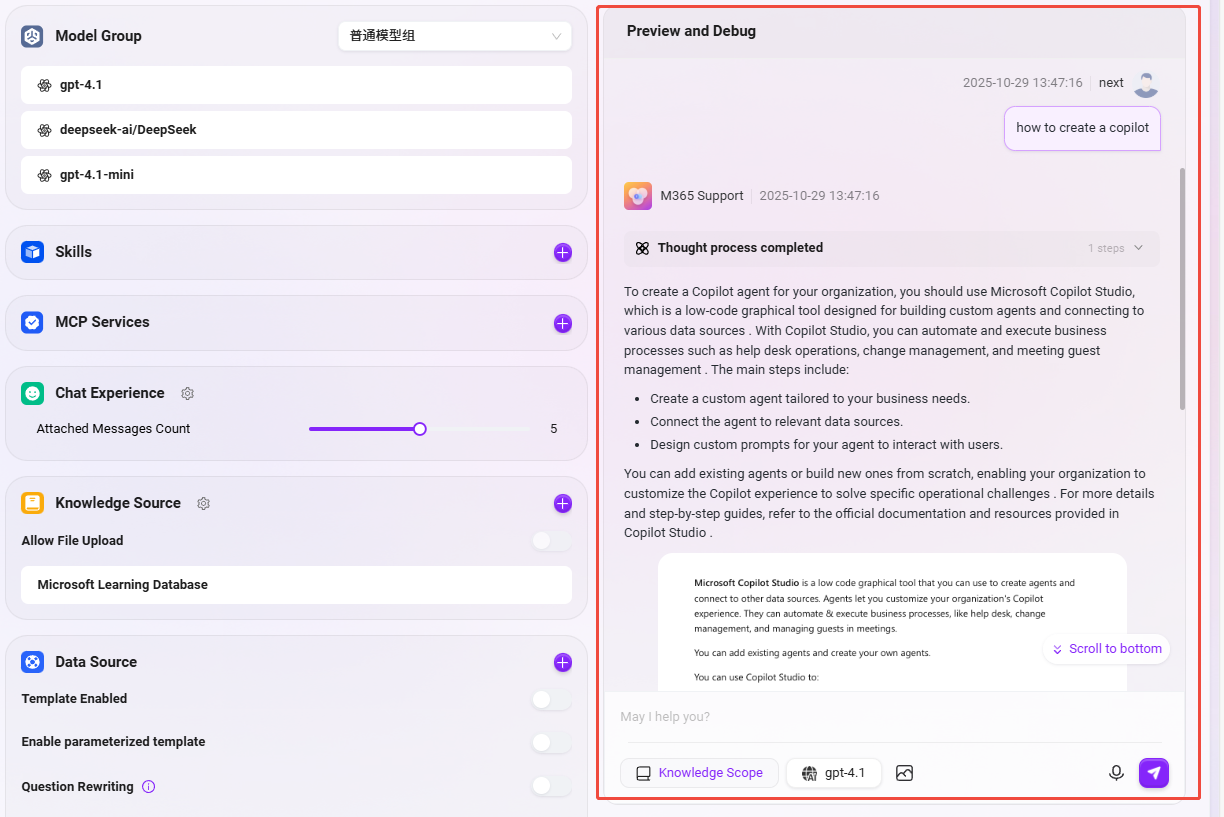This screenshot has width=1224, height=817.
Task: Turn on Question Rewriting switch
Action: click(551, 786)
